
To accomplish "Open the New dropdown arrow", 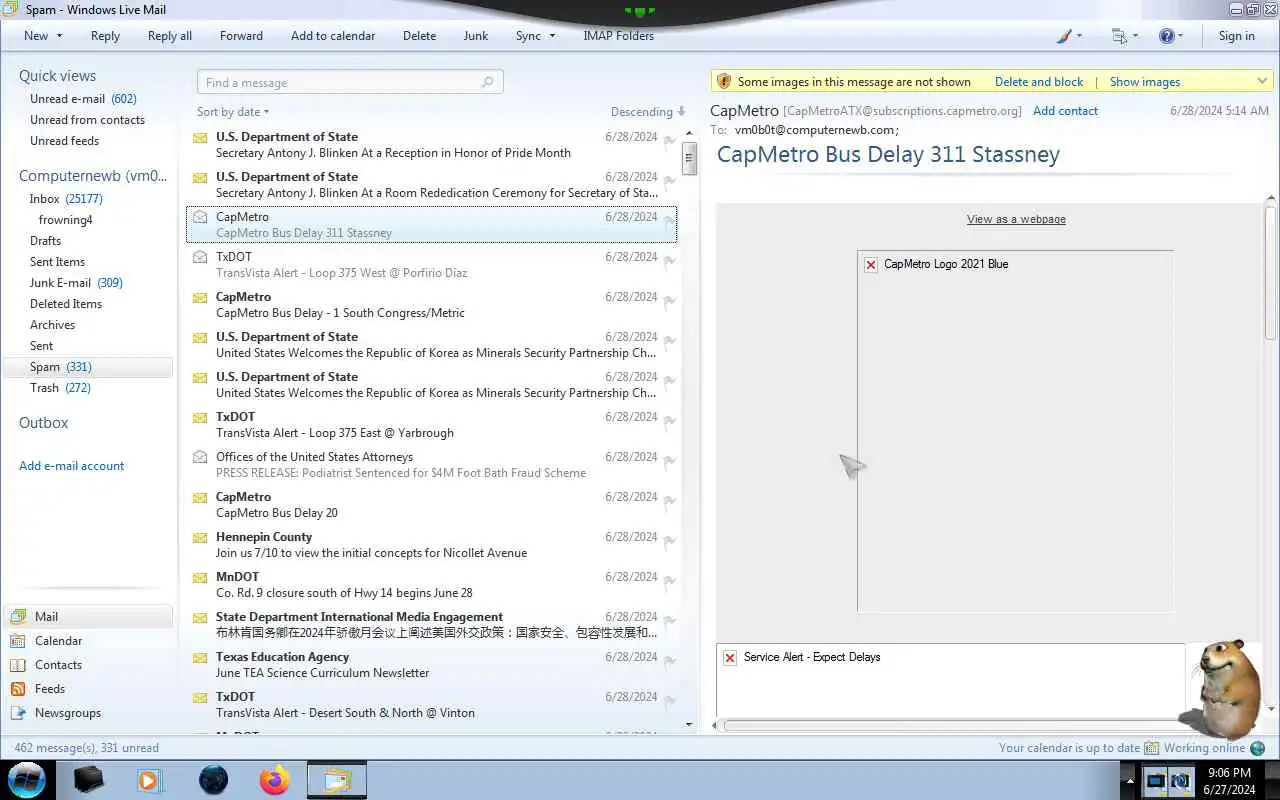I will tap(59, 36).
